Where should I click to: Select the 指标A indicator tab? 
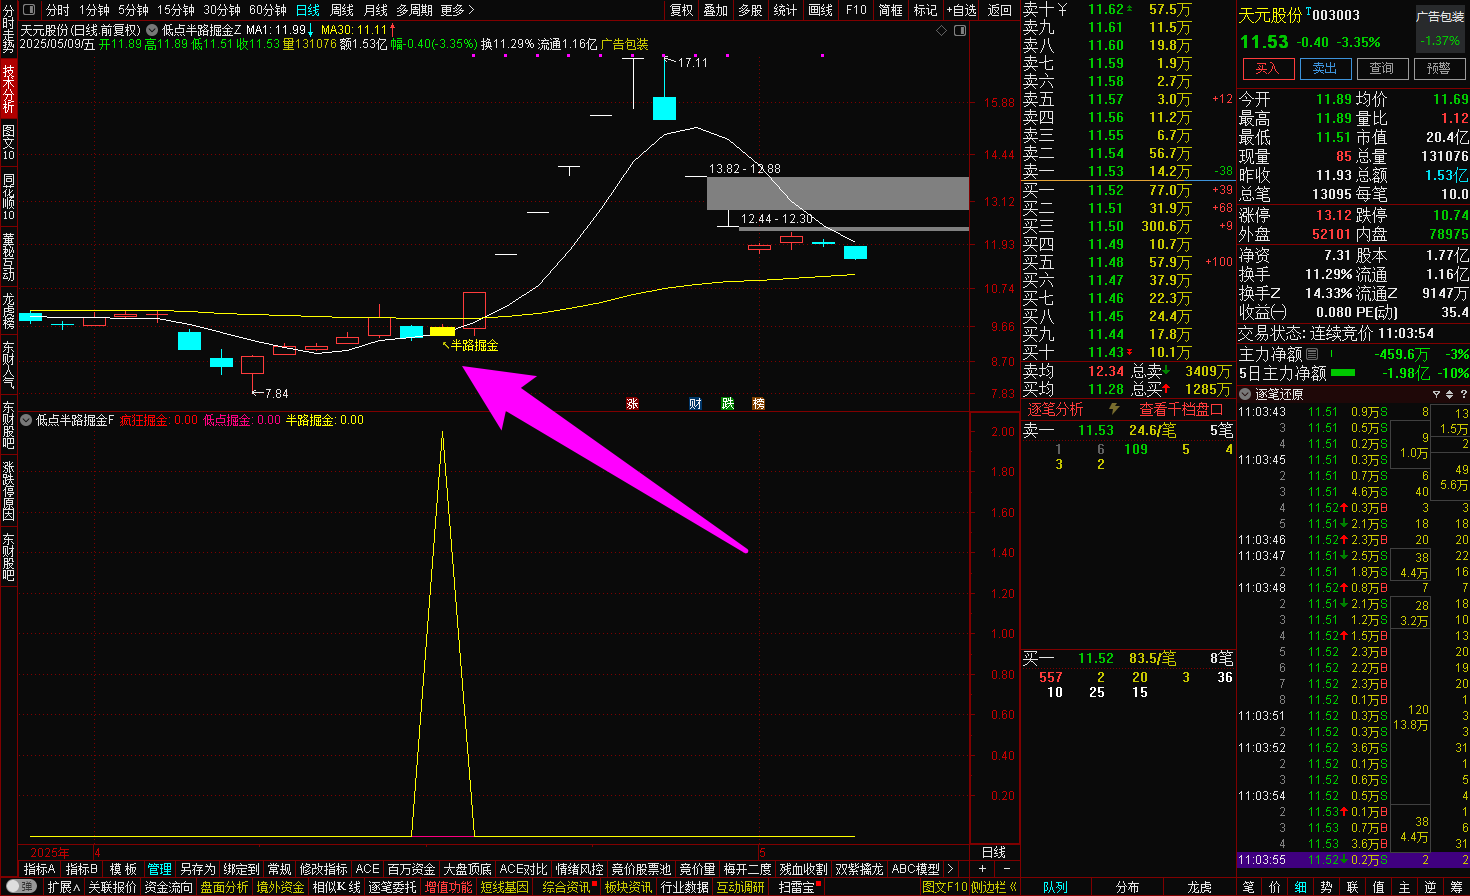(x=40, y=869)
